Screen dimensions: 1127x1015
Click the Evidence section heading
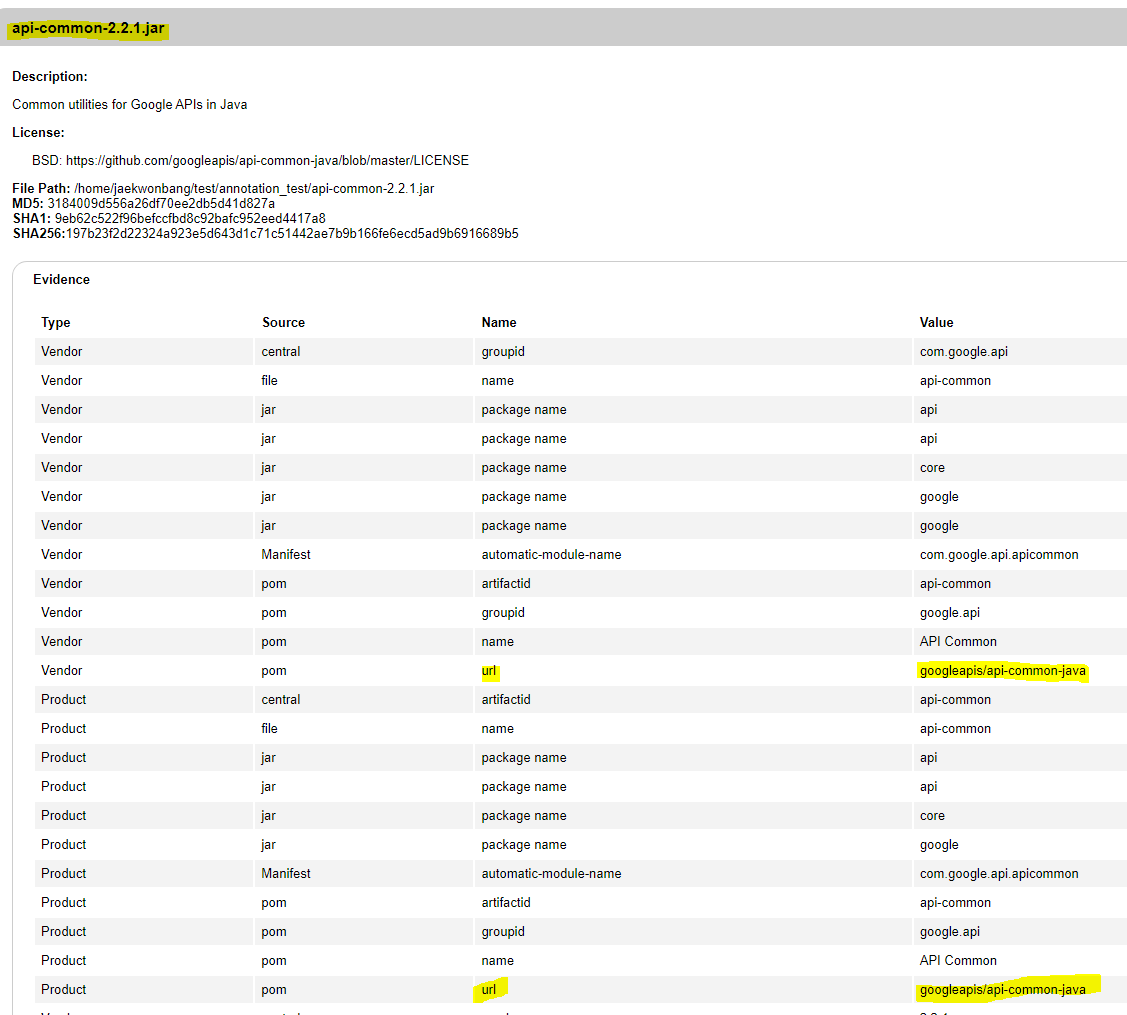tap(61, 279)
